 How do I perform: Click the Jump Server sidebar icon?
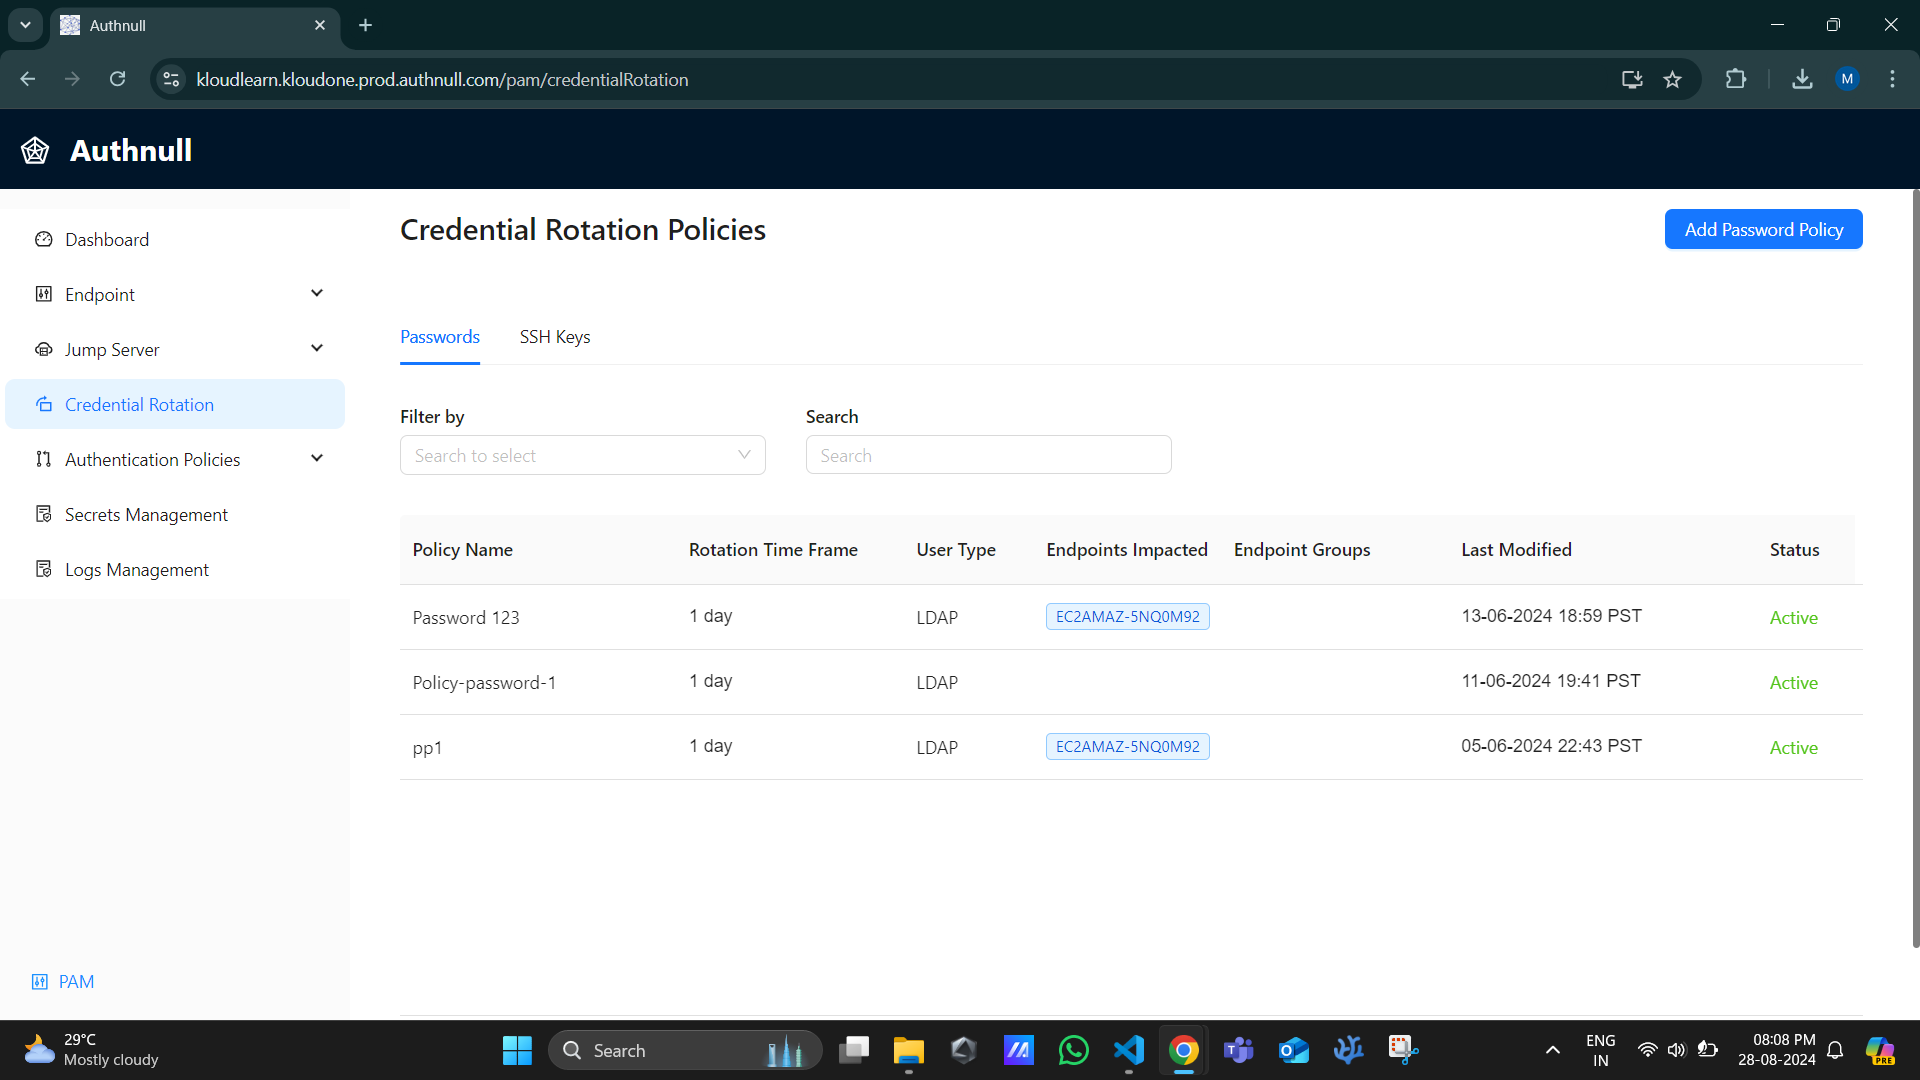[x=44, y=349]
